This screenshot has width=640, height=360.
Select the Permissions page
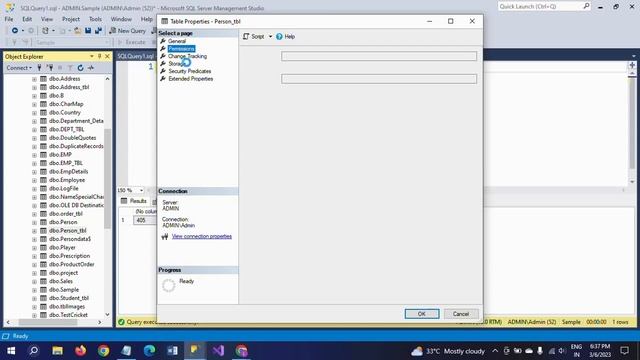181,49
